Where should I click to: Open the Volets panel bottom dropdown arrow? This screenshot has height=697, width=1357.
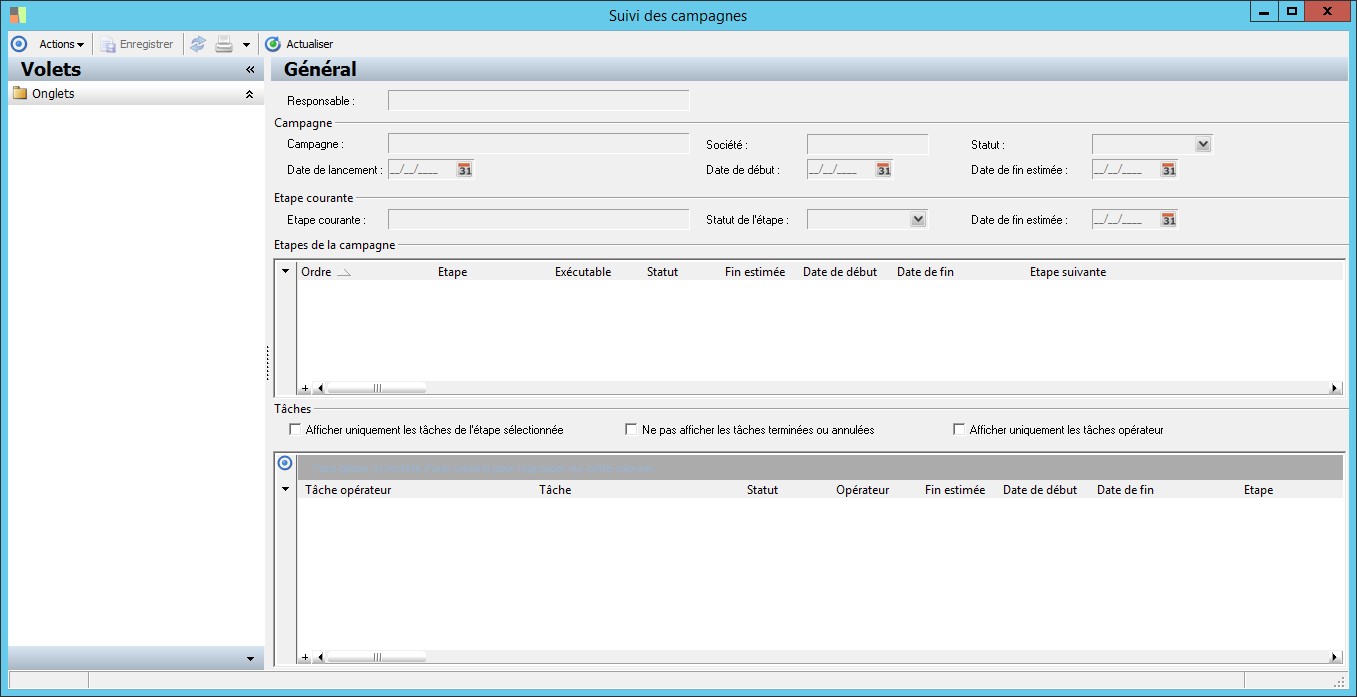point(250,659)
